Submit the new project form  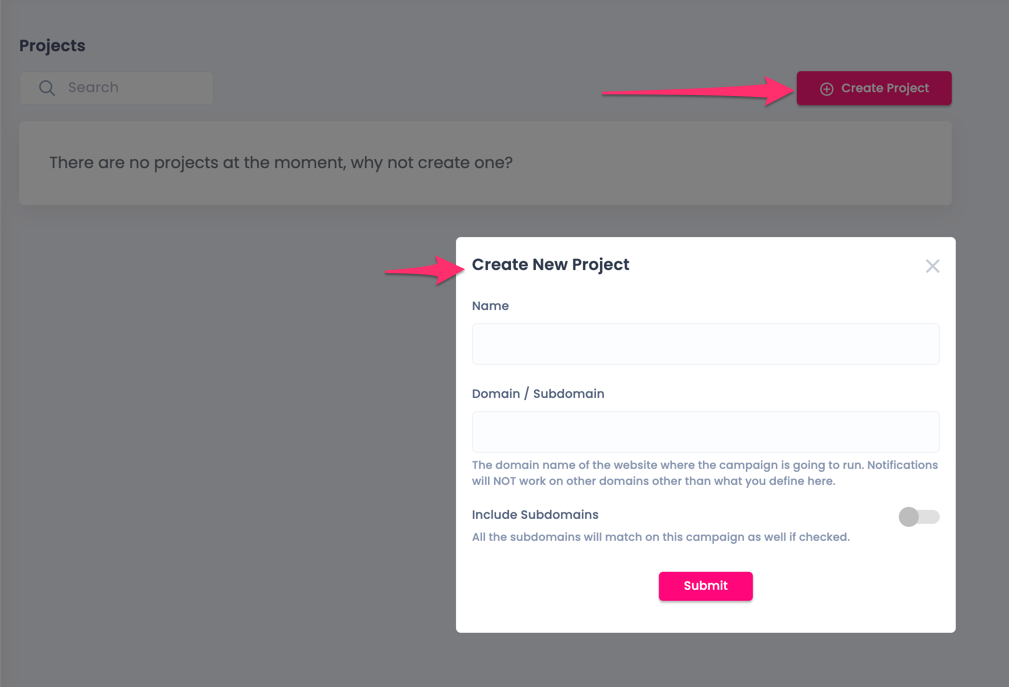tap(705, 586)
